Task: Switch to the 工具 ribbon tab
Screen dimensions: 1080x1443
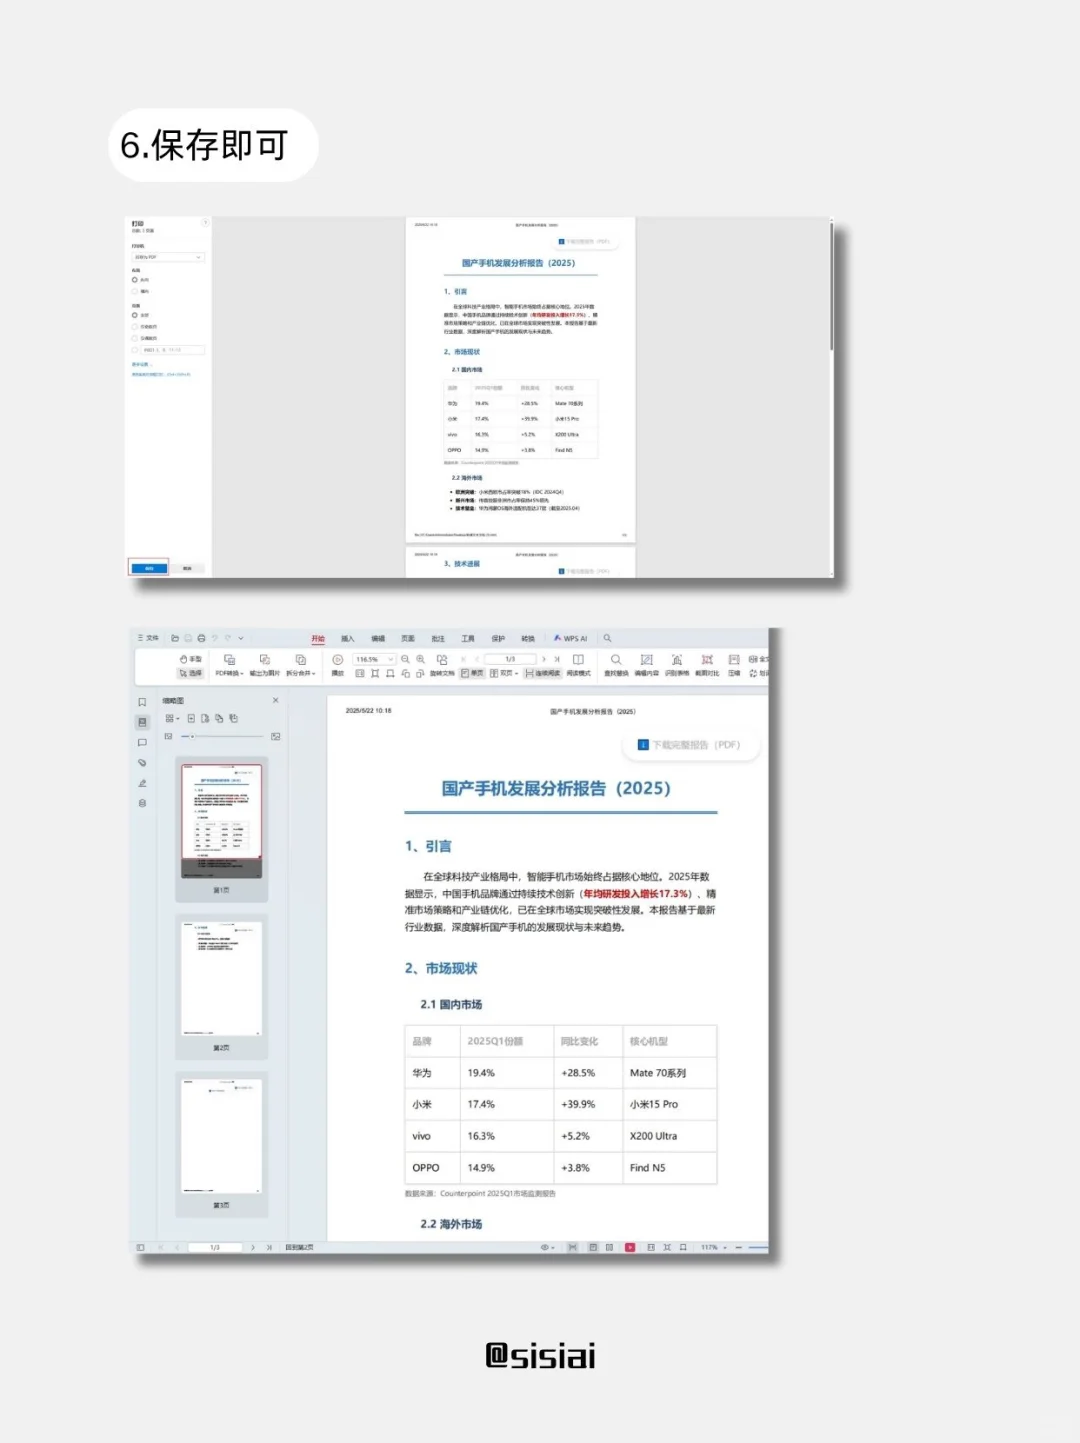Action: coord(468,638)
